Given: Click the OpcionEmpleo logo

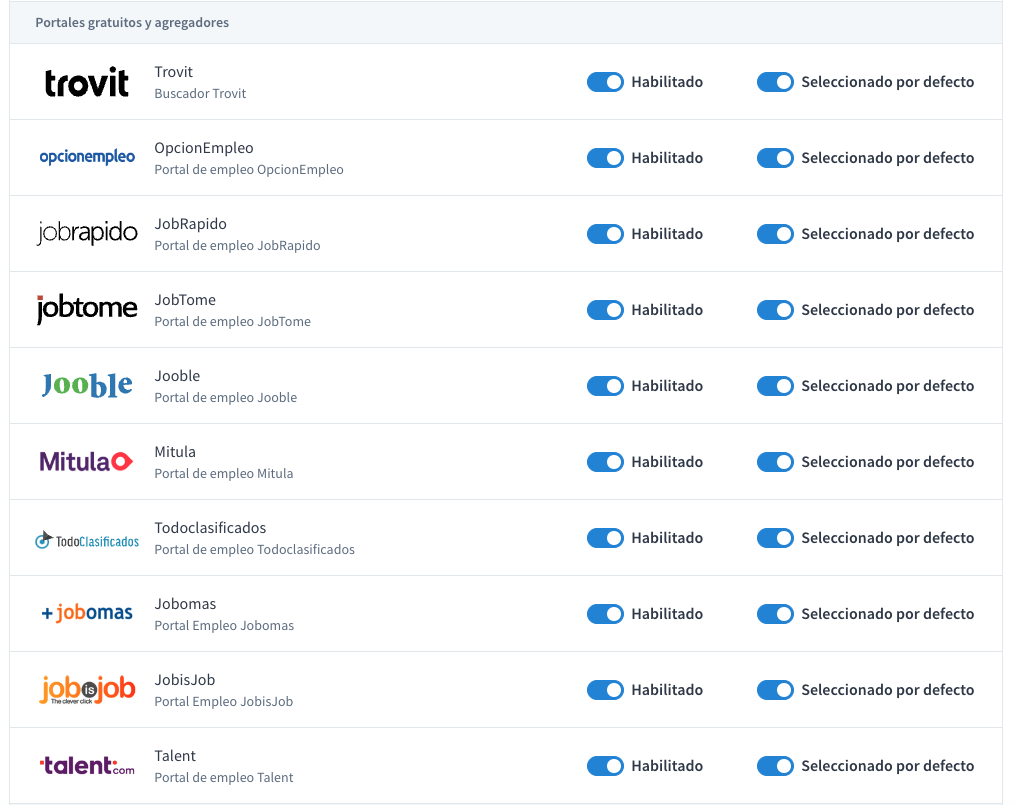Looking at the screenshot, I should [87, 157].
